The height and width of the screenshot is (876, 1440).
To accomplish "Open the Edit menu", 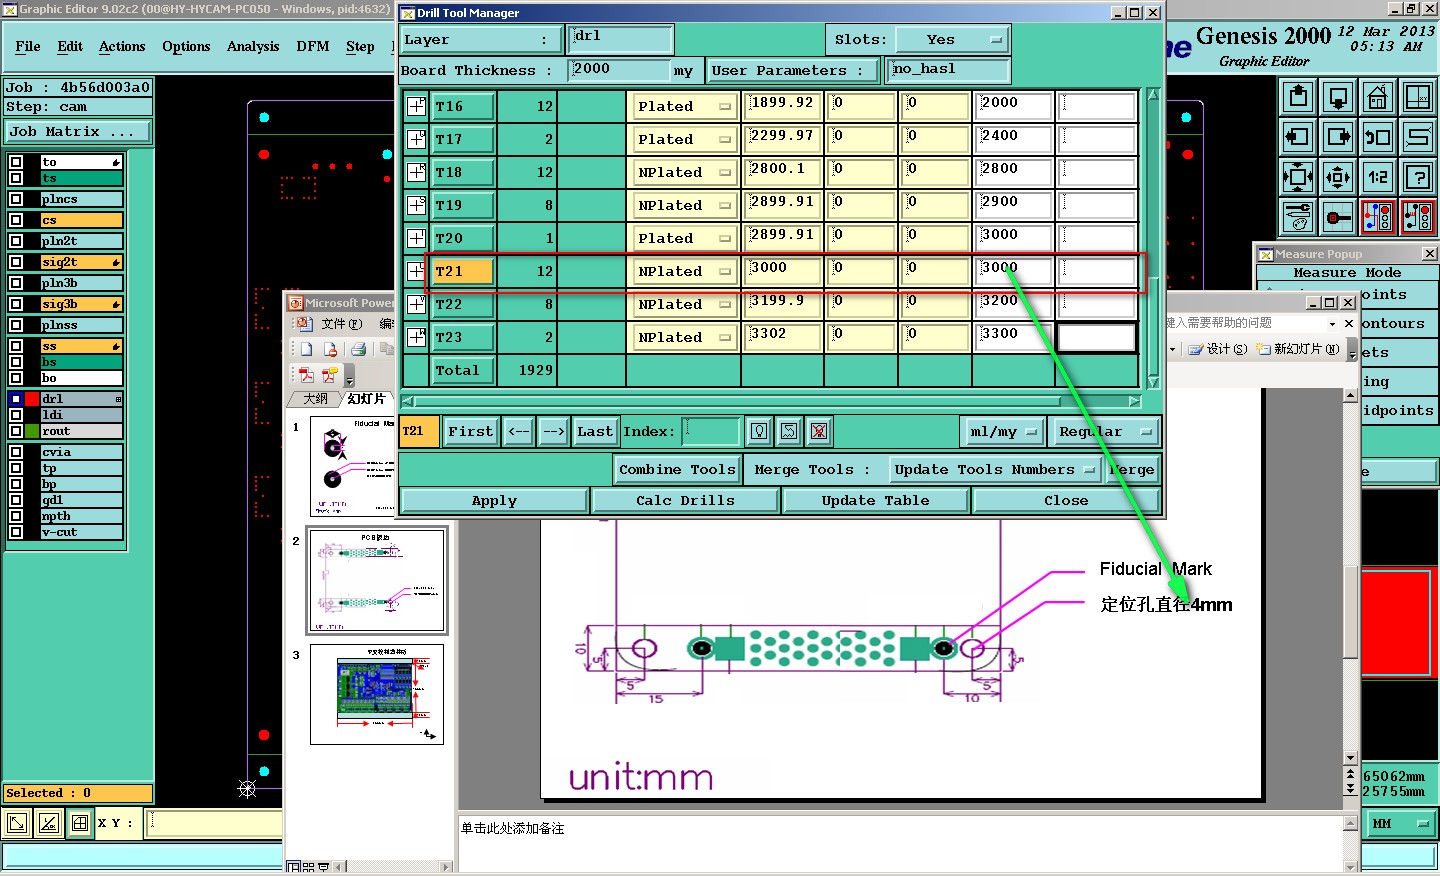I will (x=70, y=47).
